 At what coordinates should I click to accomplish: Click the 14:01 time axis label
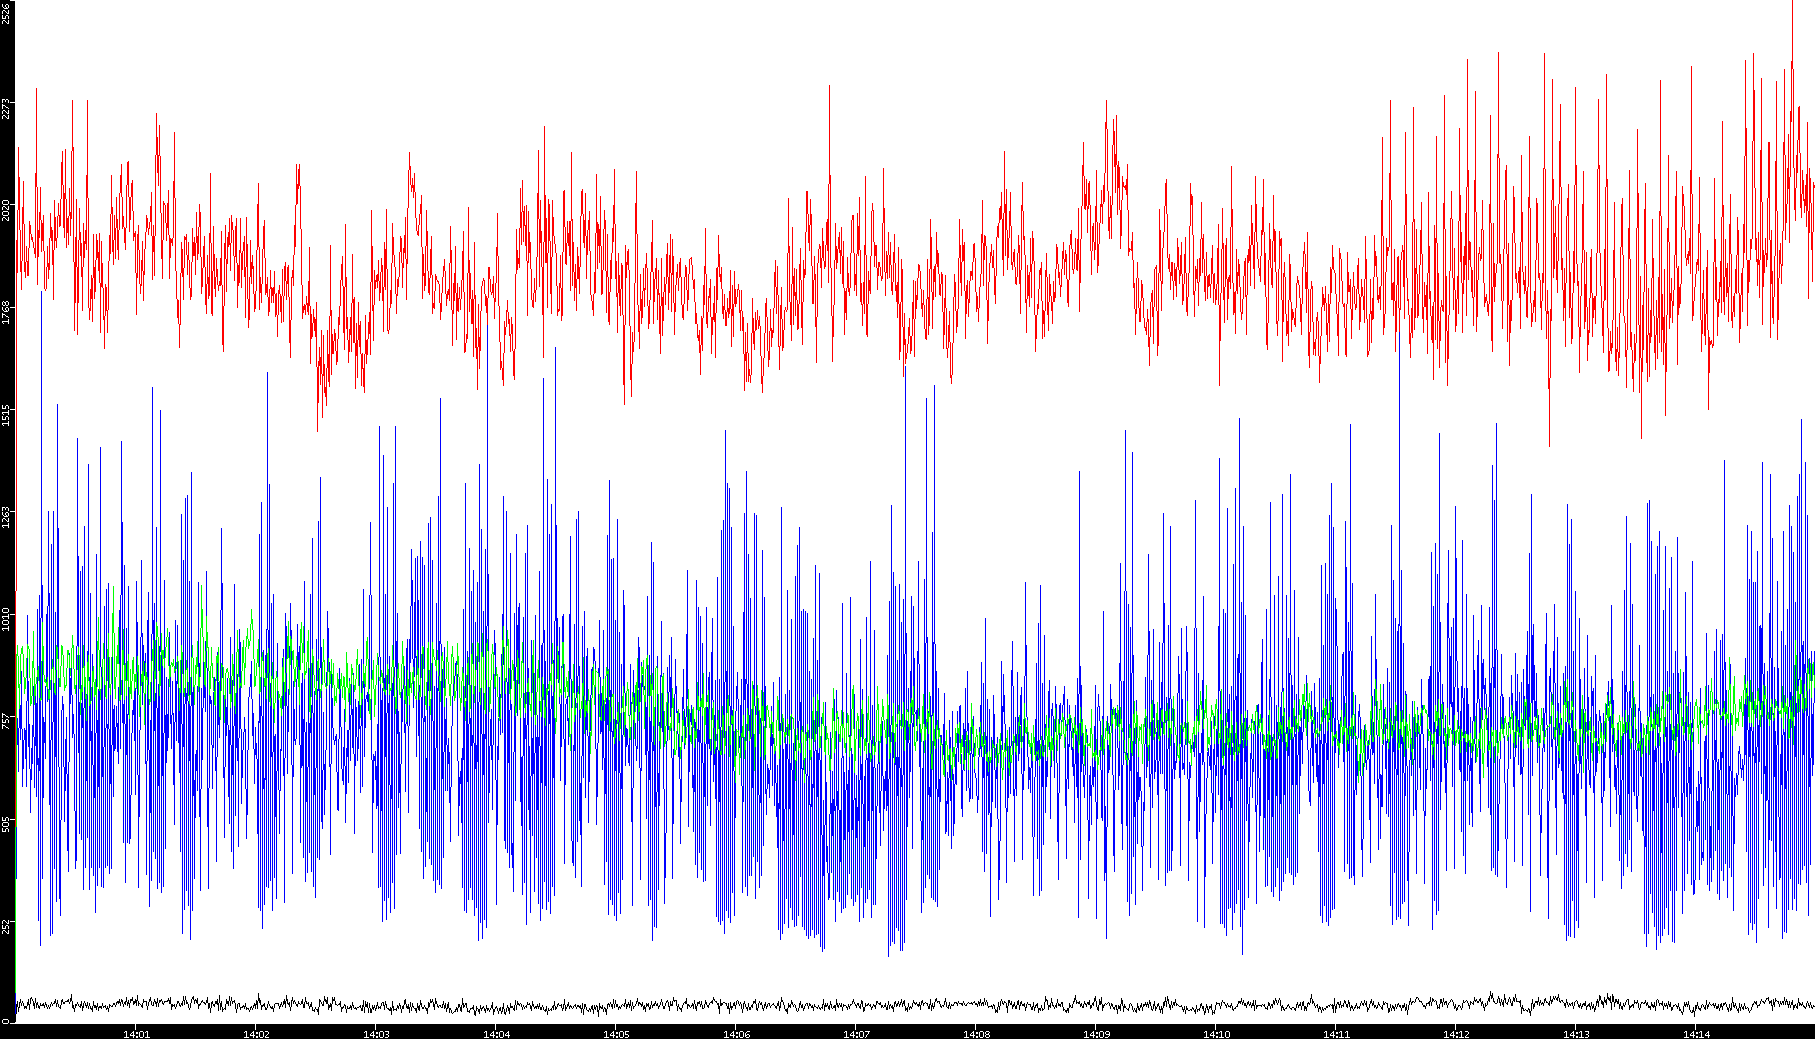136,1034
